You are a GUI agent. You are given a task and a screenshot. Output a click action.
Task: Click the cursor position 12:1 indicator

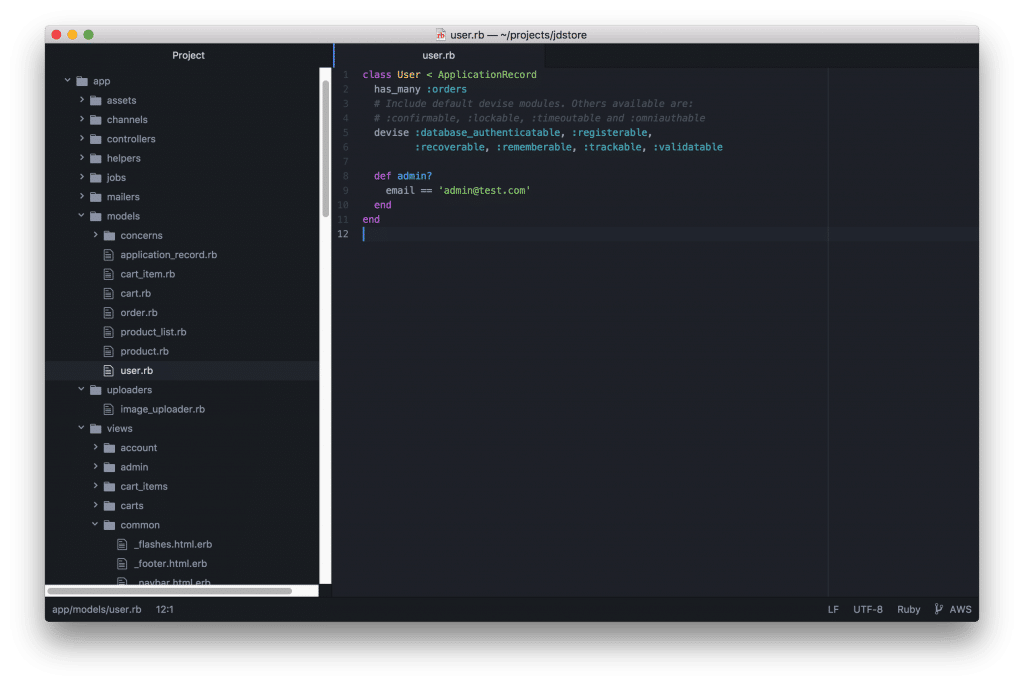165,609
